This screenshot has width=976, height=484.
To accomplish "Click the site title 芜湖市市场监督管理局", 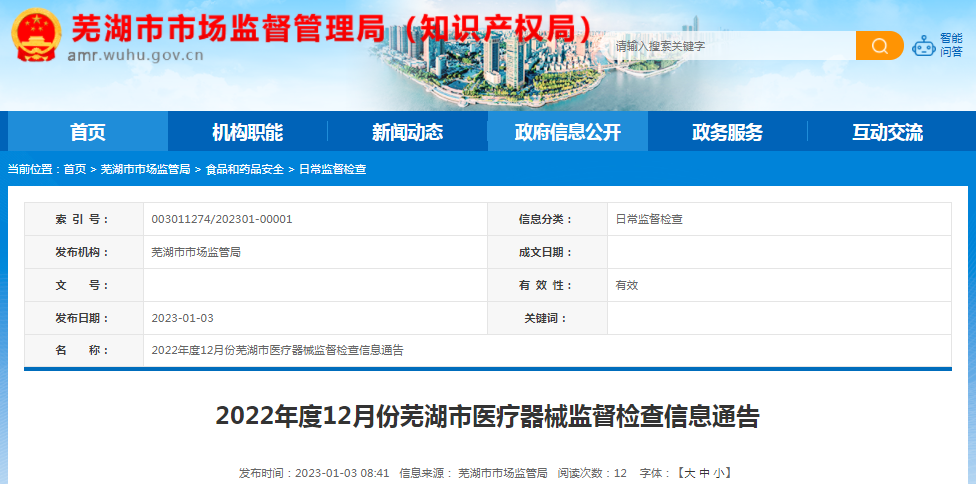I will [228, 27].
